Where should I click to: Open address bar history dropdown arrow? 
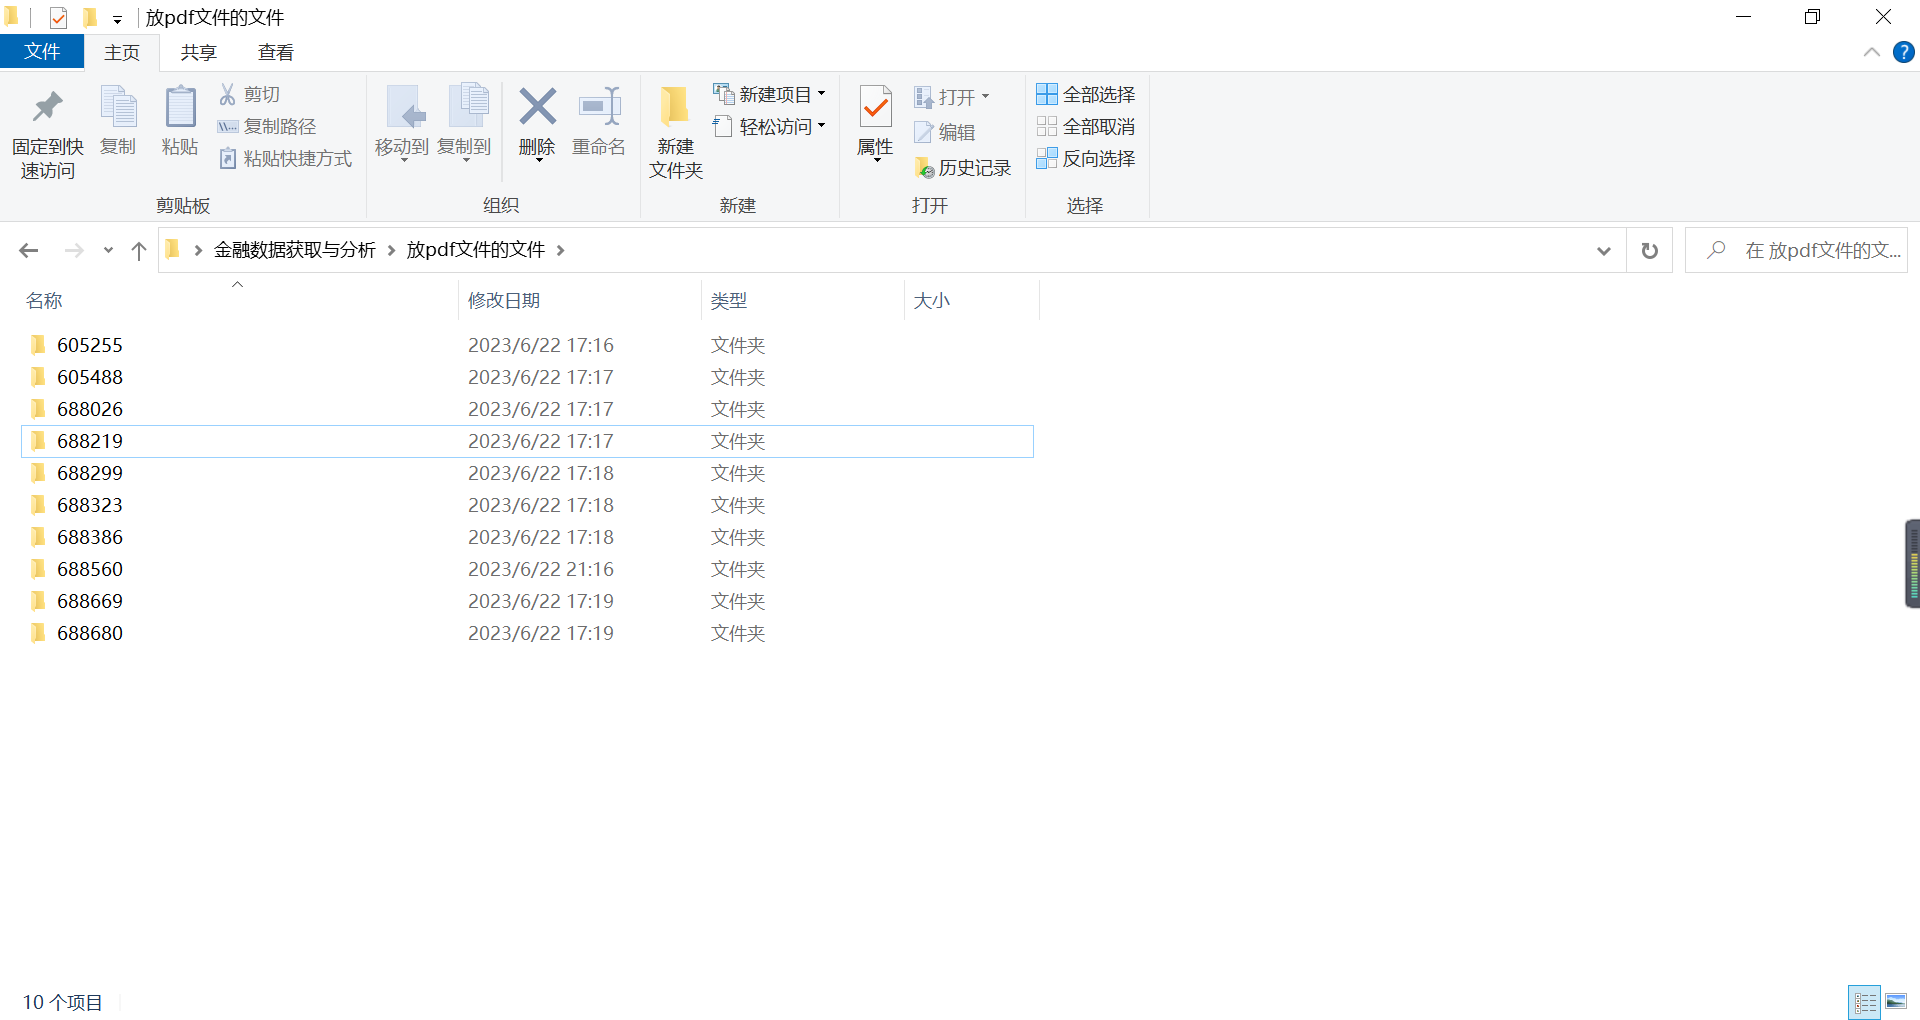pos(1604,250)
